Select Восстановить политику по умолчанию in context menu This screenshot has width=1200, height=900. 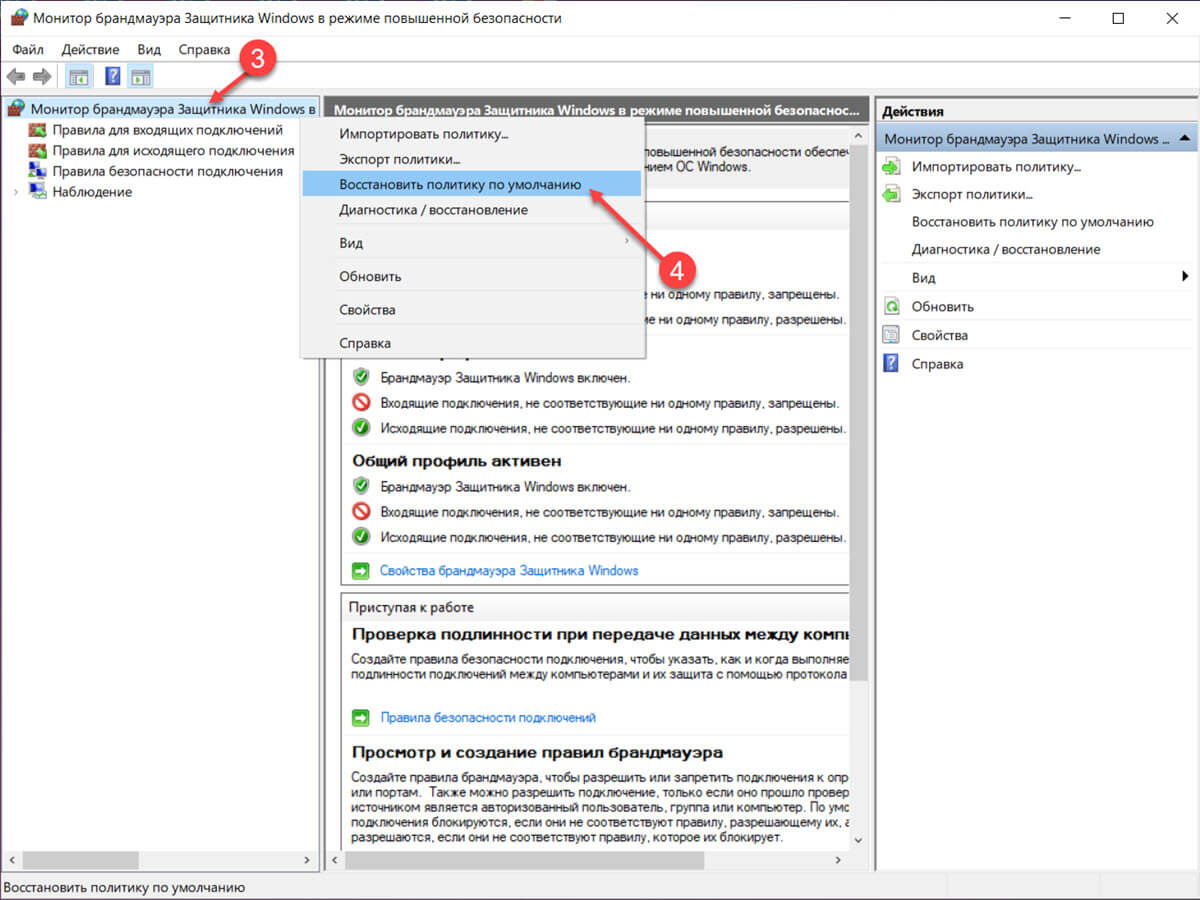coord(460,185)
